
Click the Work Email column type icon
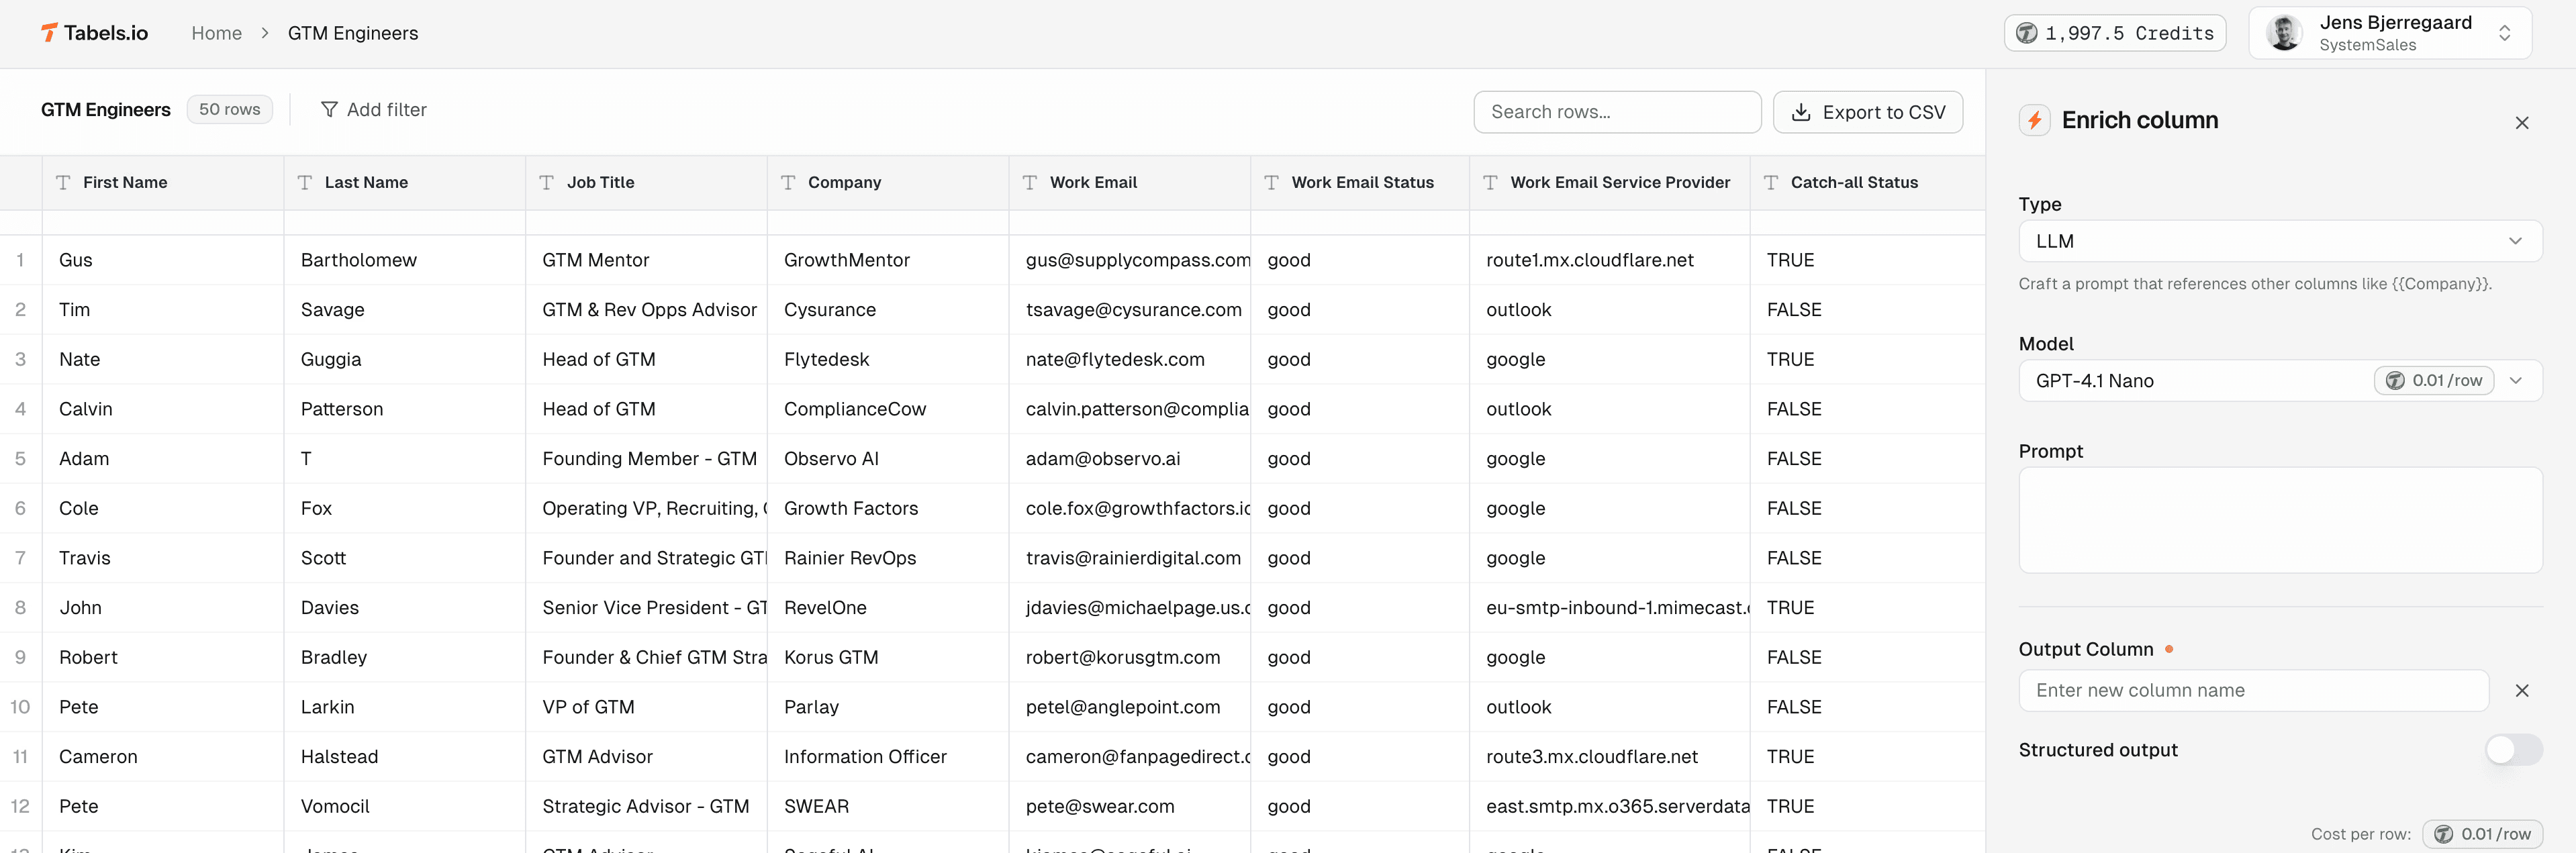click(1030, 183)
